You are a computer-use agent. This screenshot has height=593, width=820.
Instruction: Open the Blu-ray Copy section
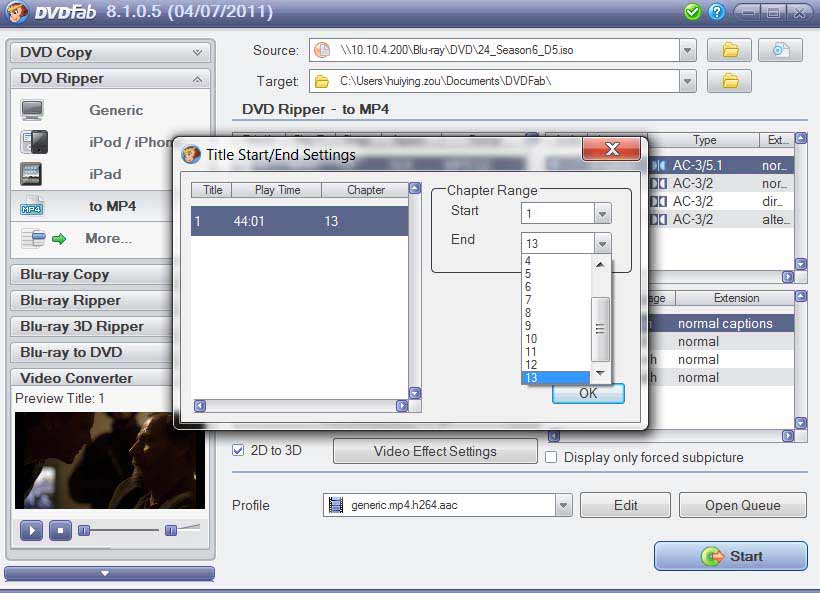(x=92, y=275)
